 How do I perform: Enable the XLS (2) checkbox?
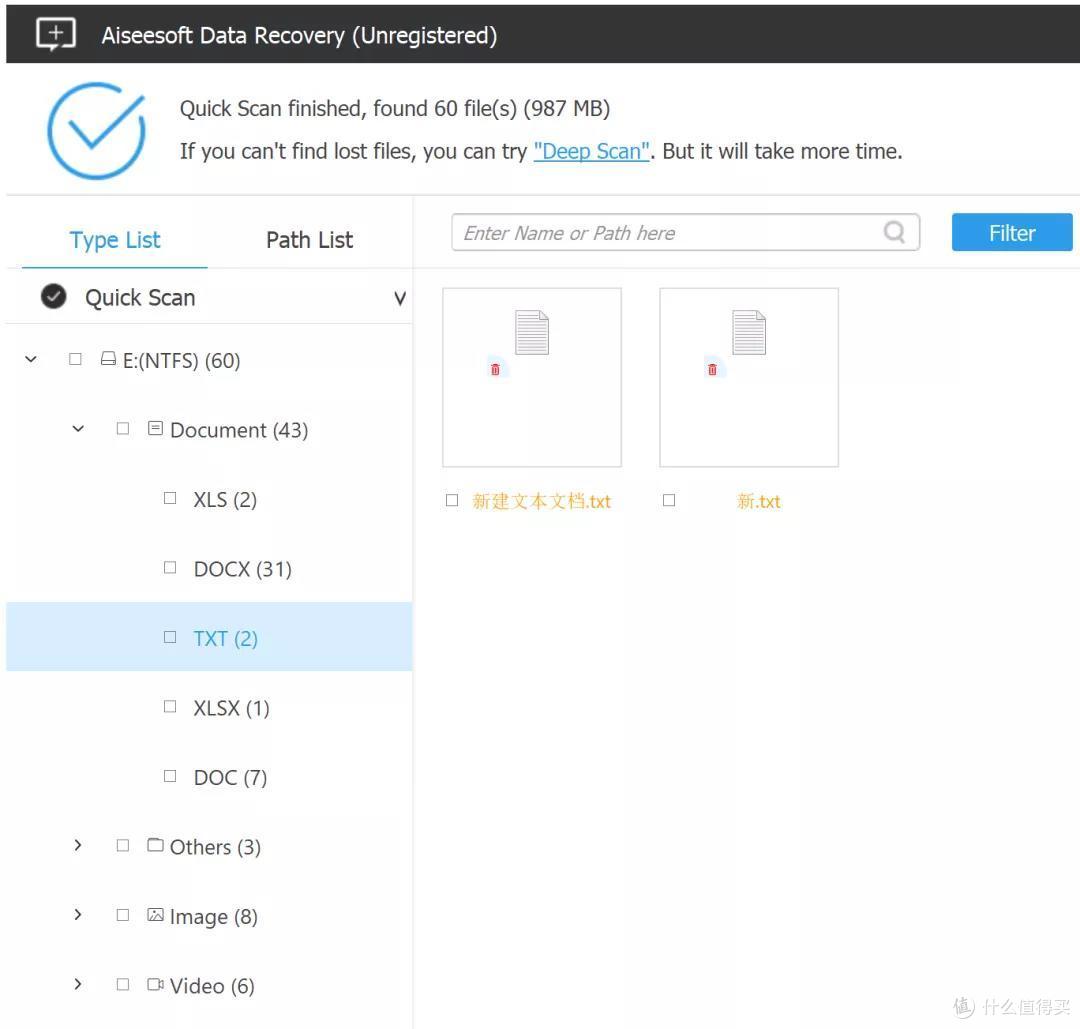coord(169,498)
